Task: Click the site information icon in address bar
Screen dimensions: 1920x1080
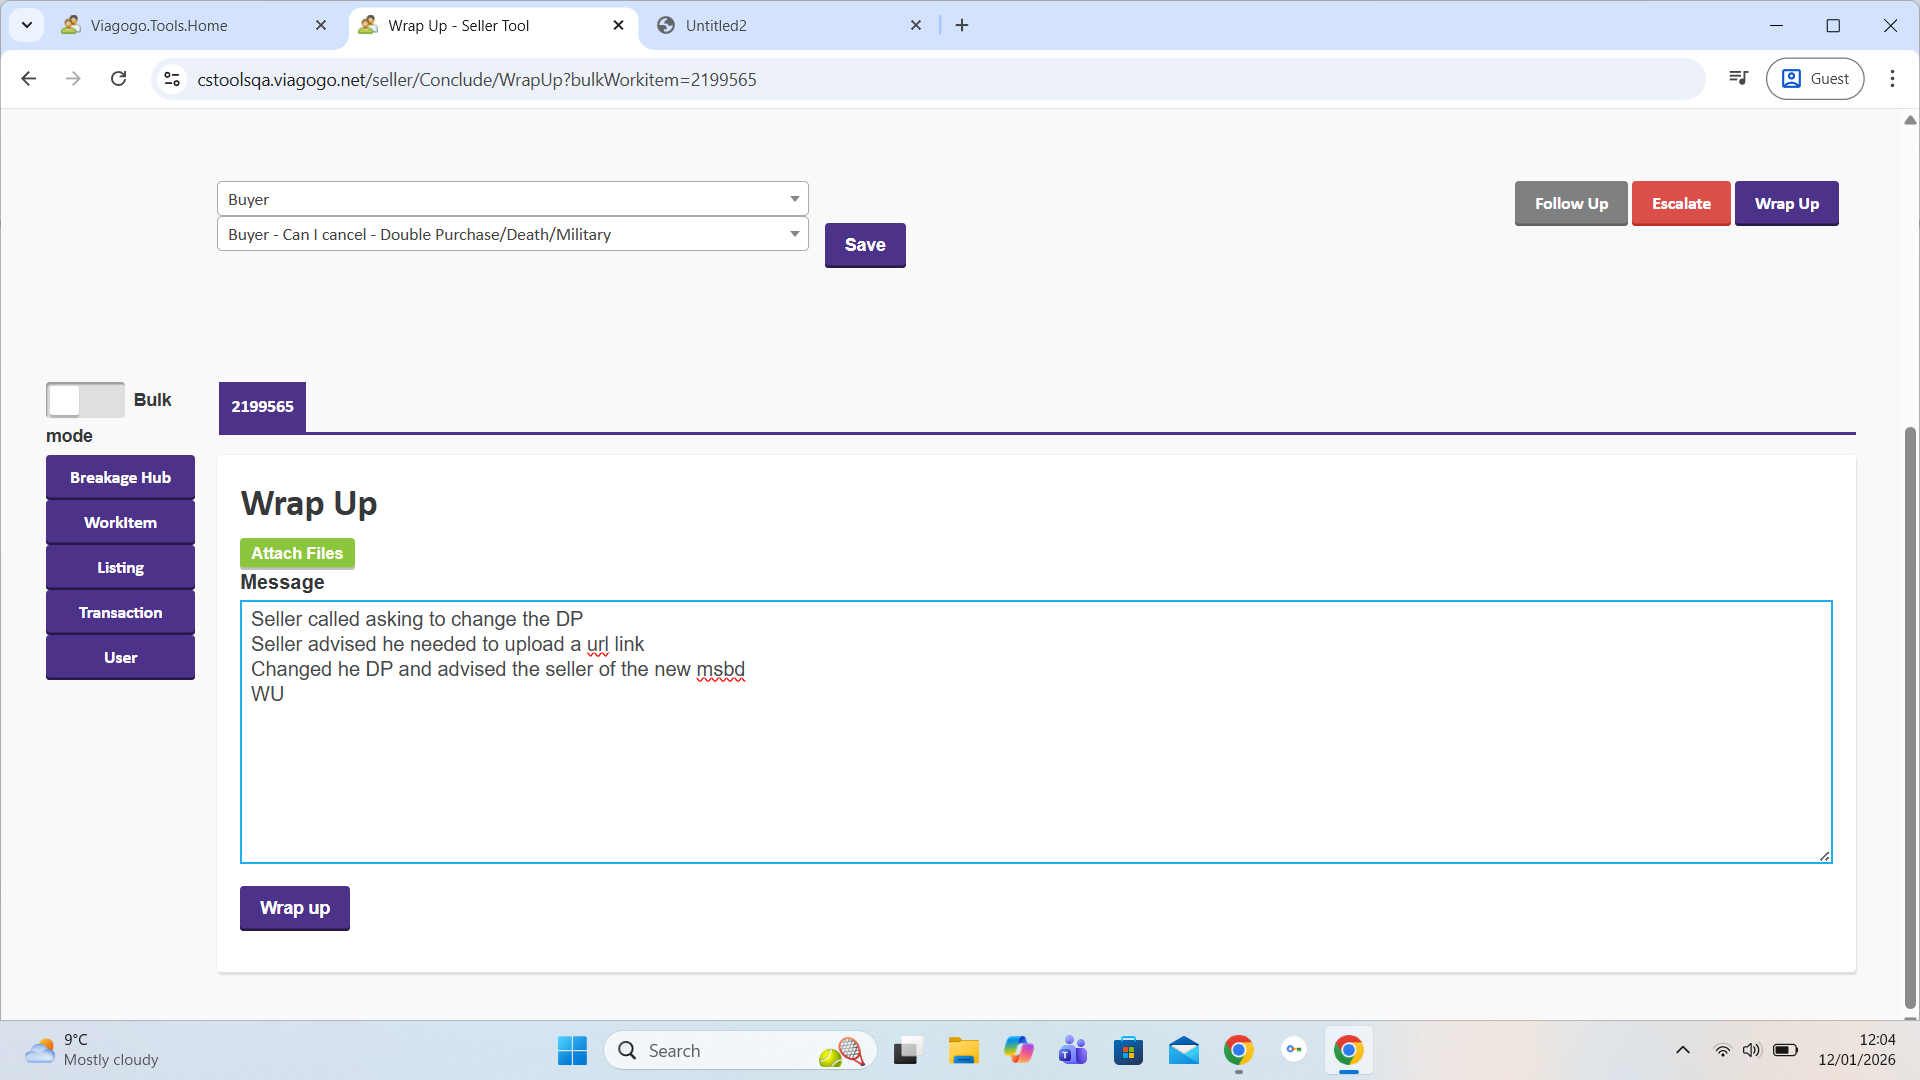Action: click(x=172, y=79)
